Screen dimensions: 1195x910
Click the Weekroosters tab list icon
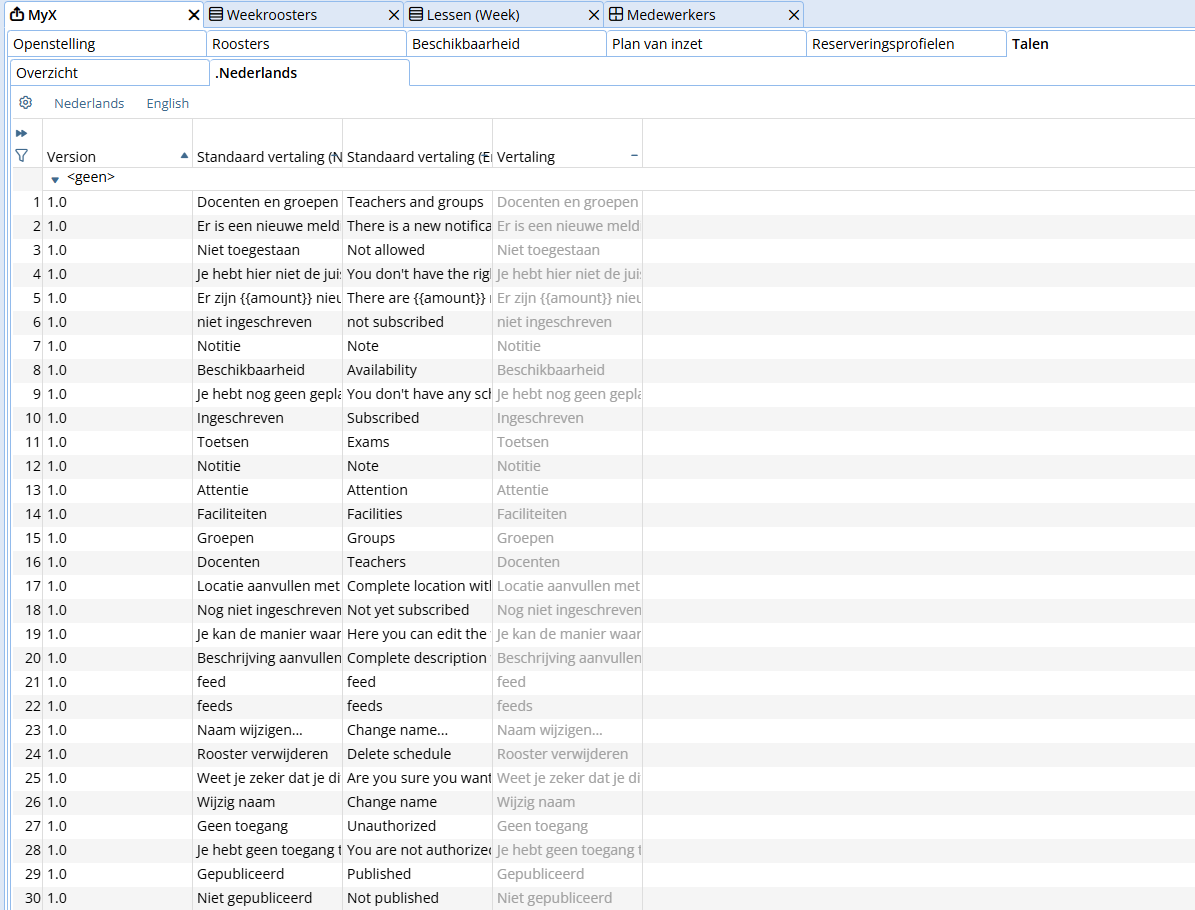[216, 14]
